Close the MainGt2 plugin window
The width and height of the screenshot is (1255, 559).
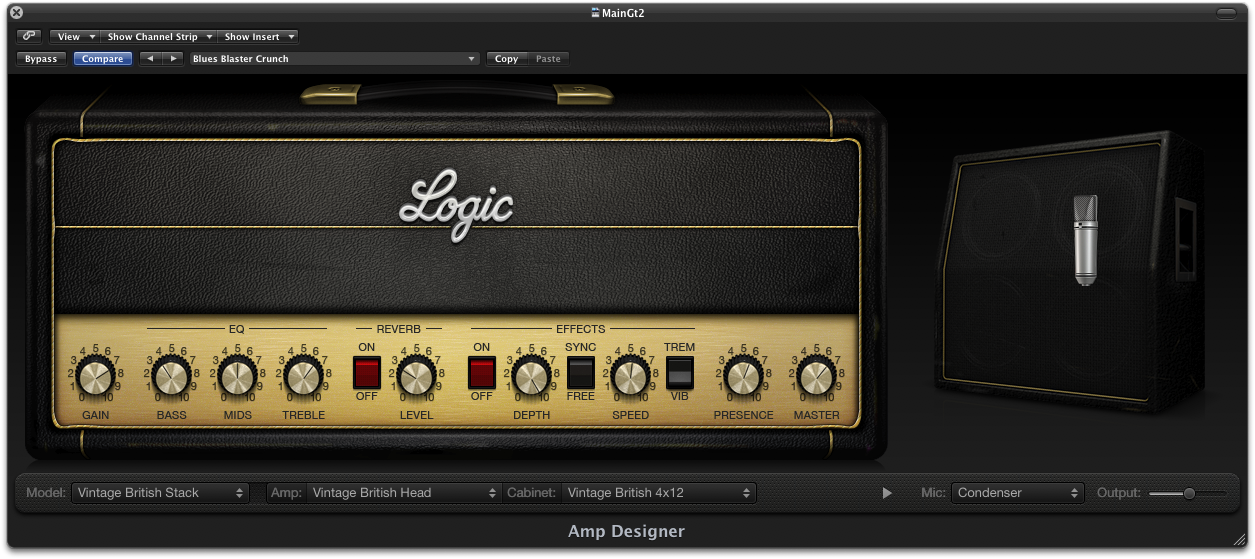16,12
